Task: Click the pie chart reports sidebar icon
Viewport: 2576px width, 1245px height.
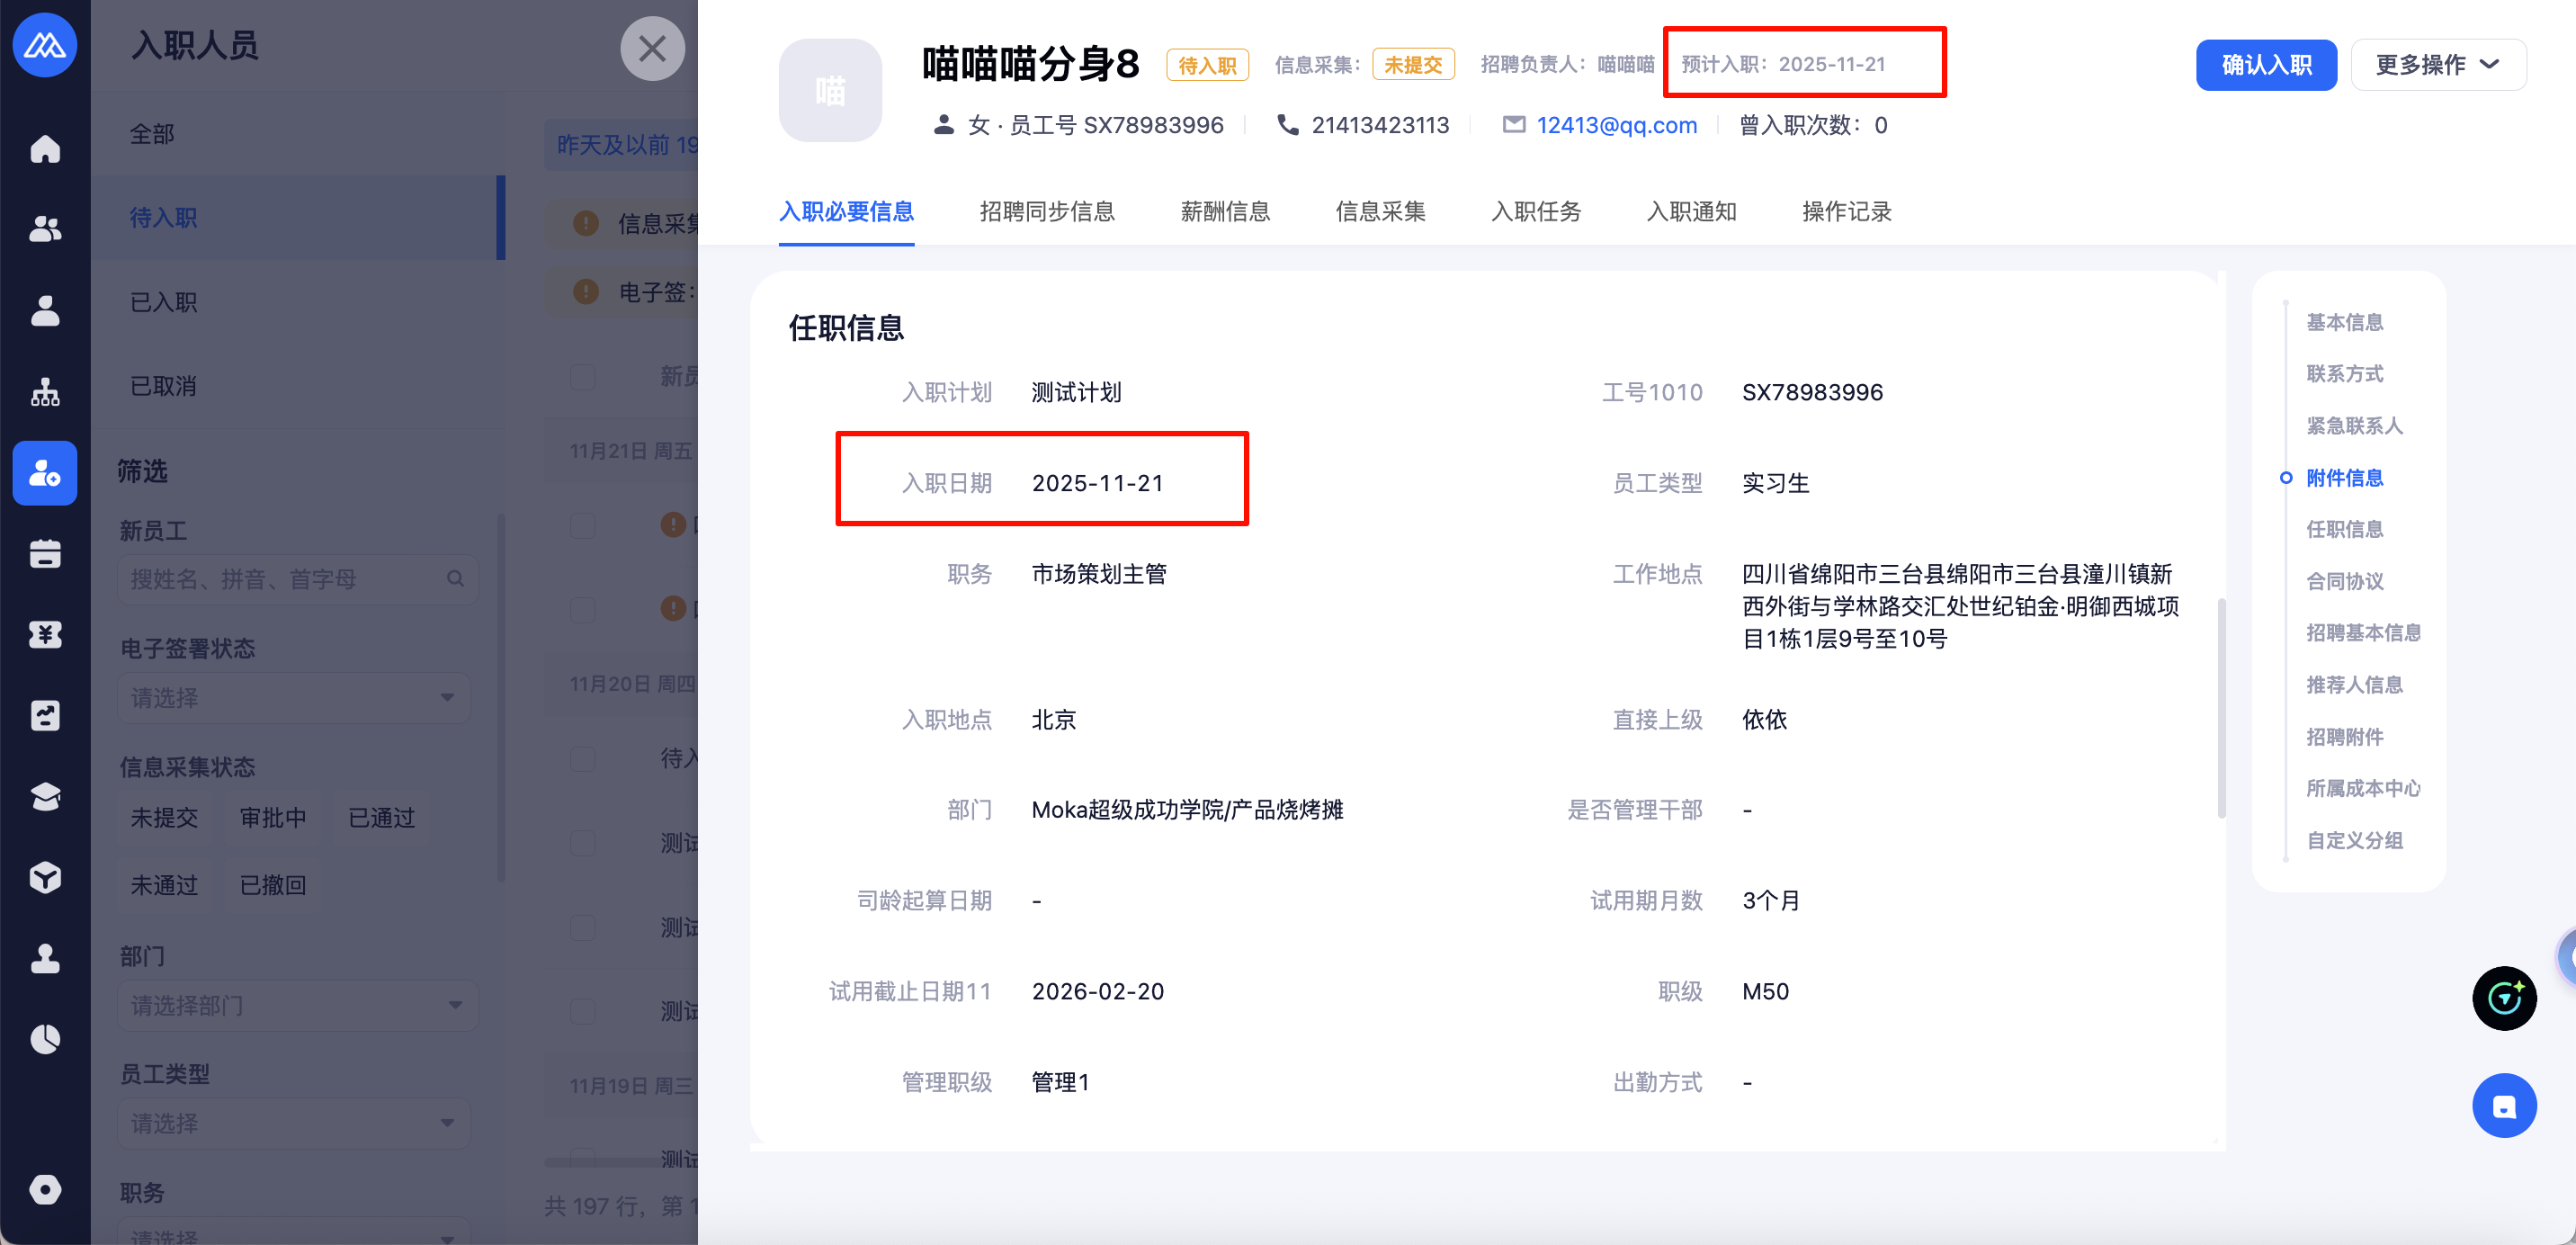Action: [x=45, y=1040]
